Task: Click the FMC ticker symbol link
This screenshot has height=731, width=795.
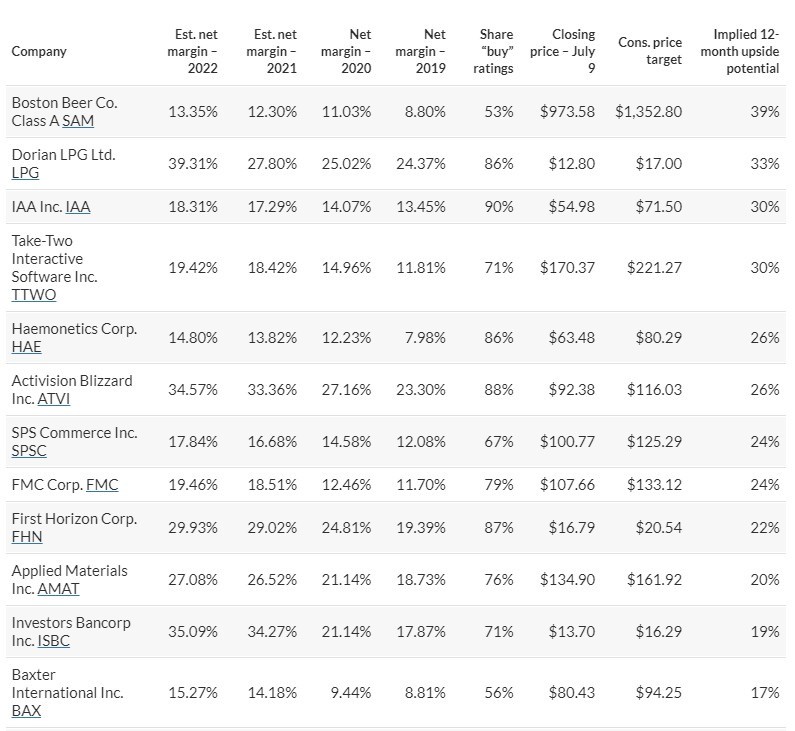Action: 102,485
